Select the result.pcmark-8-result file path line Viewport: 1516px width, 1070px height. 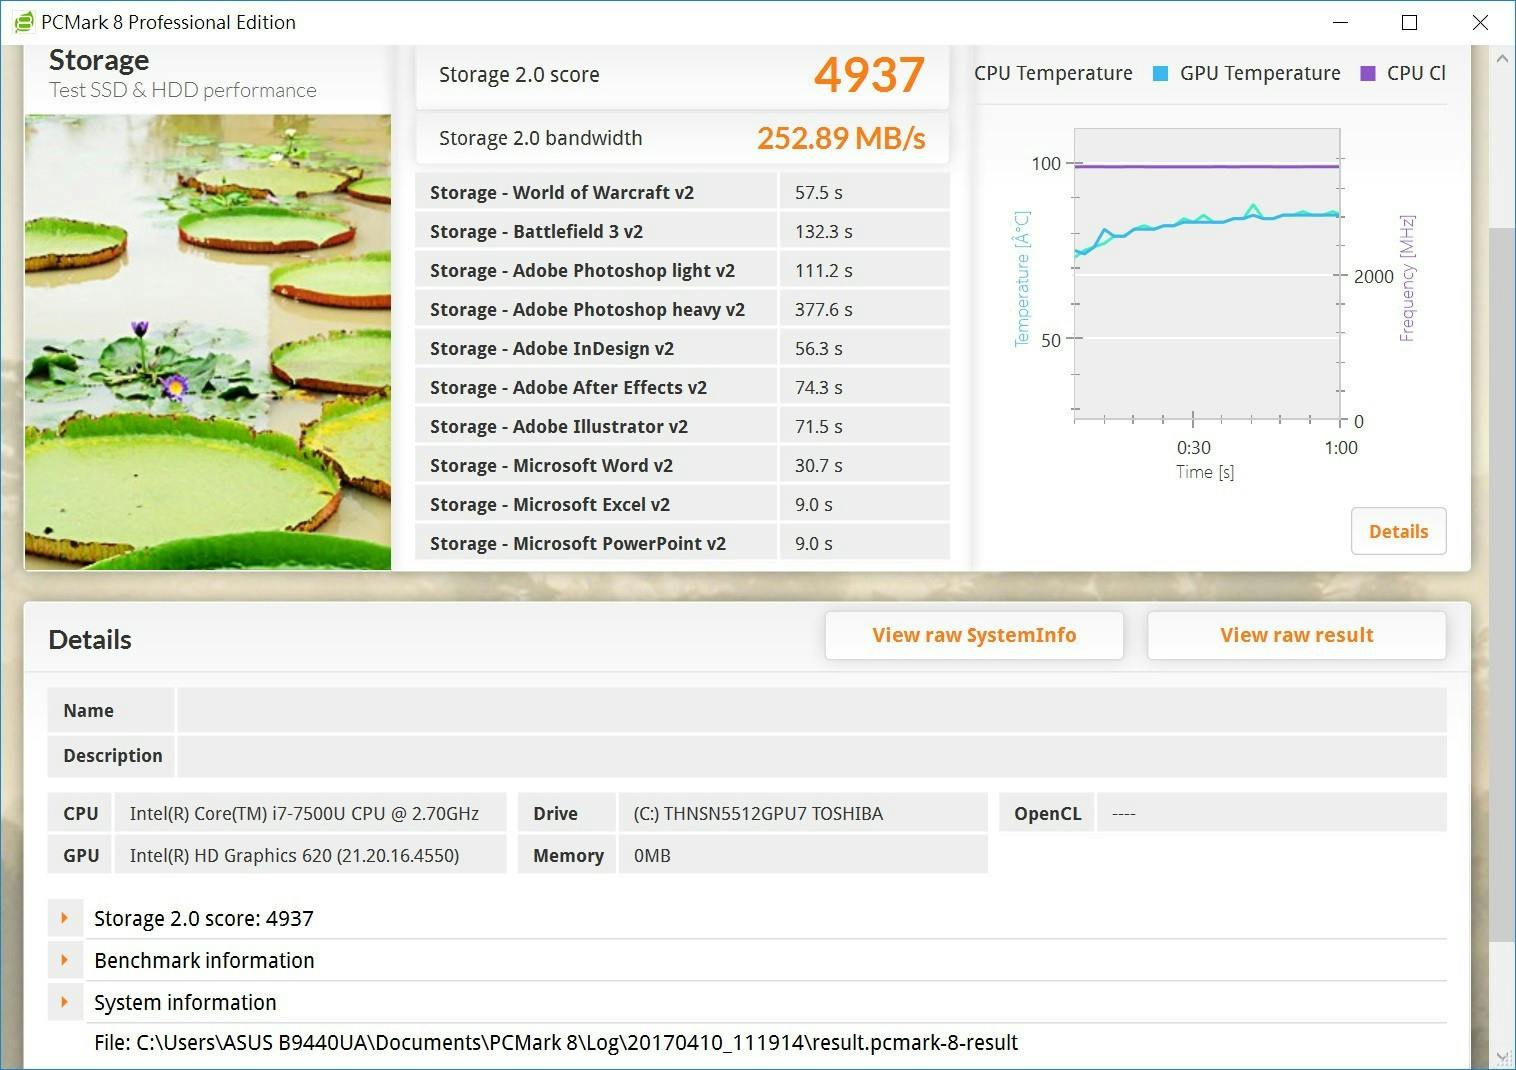556,1042
